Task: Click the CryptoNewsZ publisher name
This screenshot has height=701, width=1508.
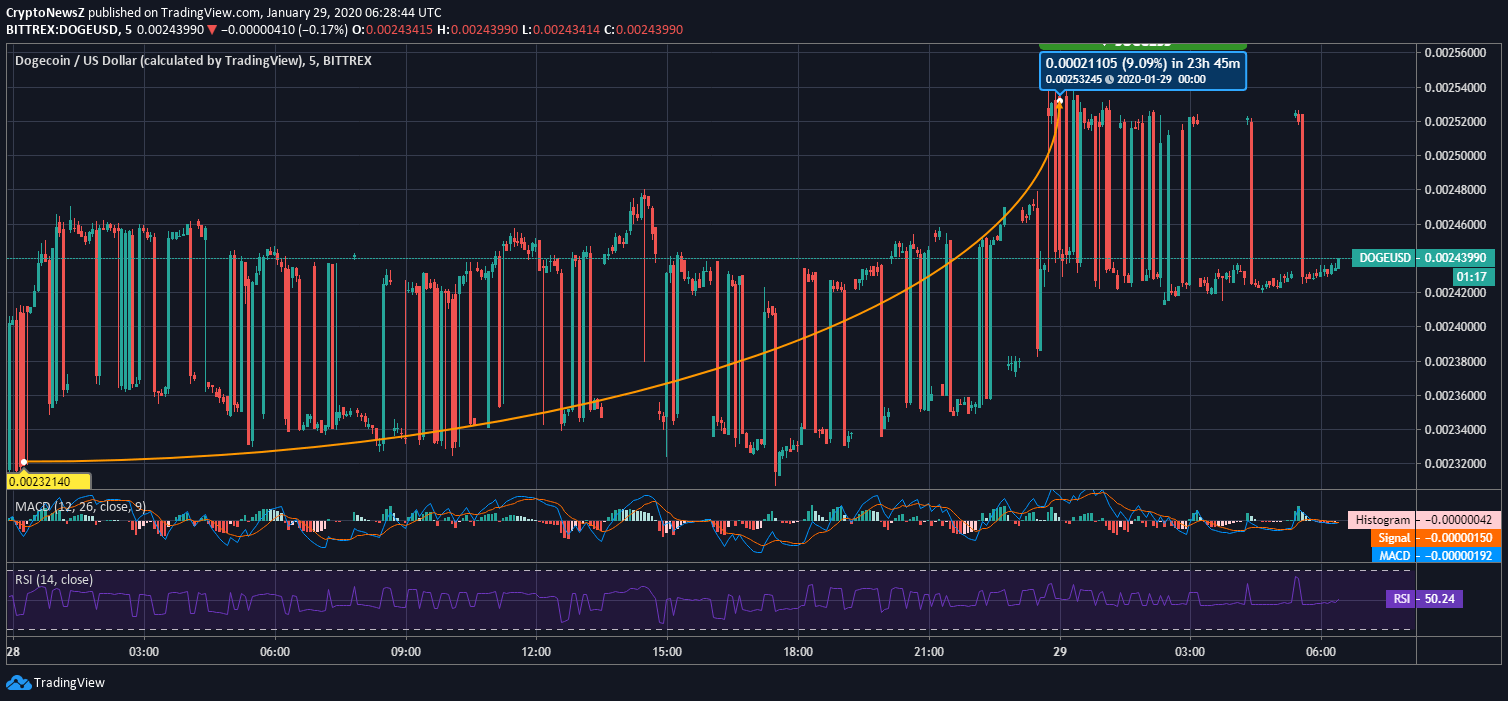Action: [44, 11]
